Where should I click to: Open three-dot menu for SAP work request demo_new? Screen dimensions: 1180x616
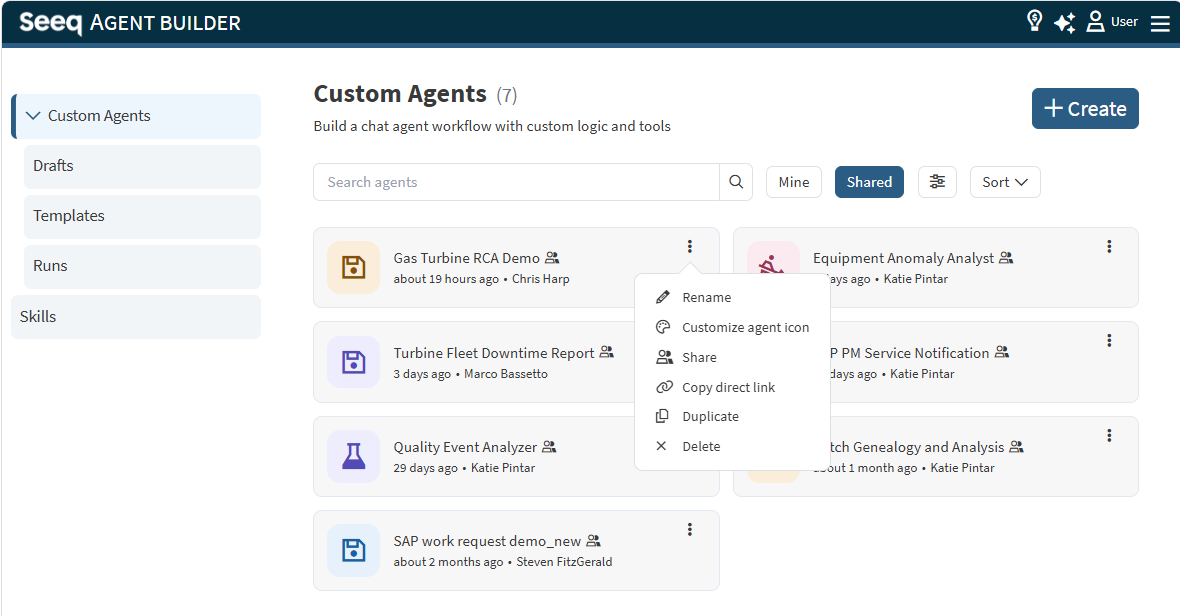click(689, 530)
